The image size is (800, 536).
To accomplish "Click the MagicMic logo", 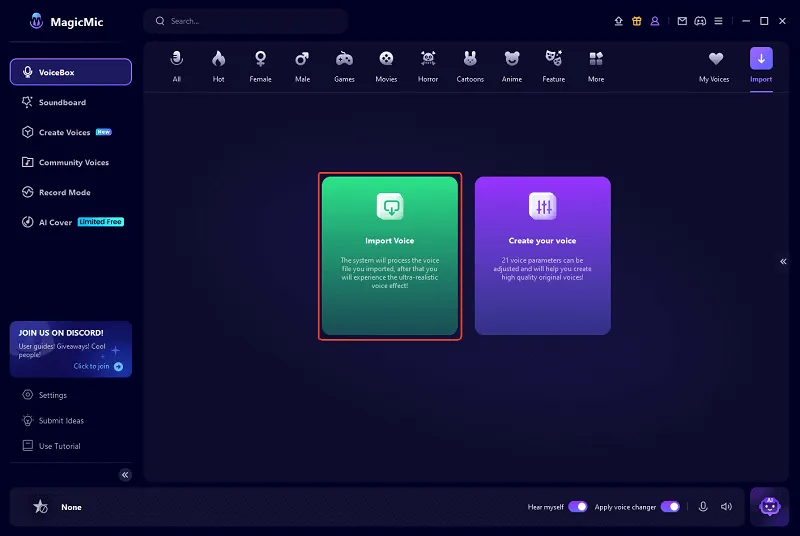I will pyautogui.click(x=66, y=21).
